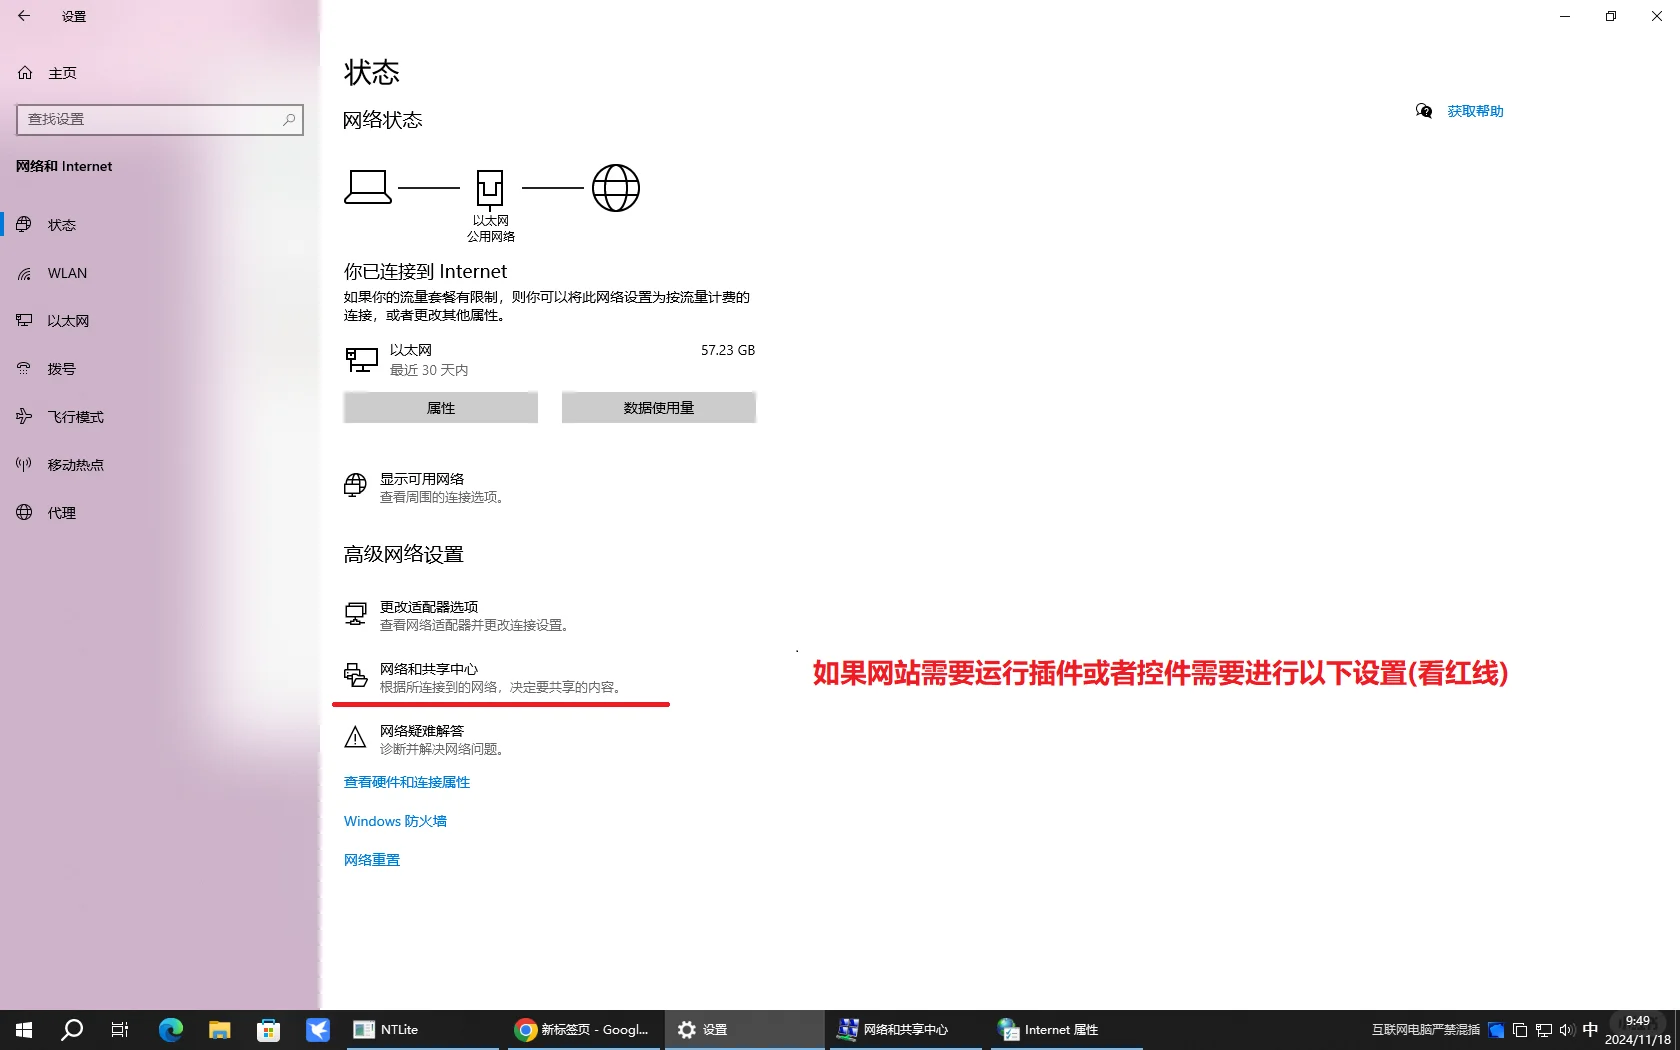The image size is (1680, 1050).
Task: Click the 网络状态 subheading
Action: point(383,120)
